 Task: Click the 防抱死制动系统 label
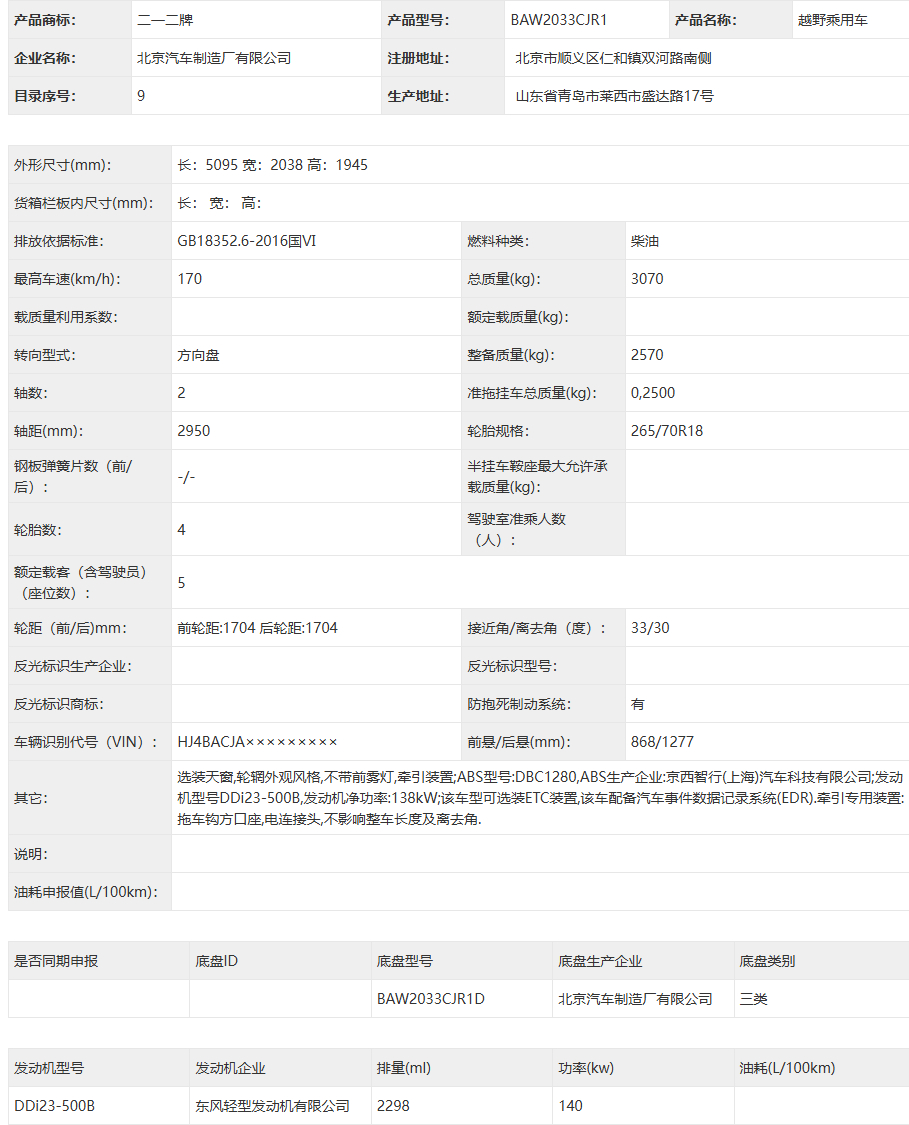coord(519,705)
